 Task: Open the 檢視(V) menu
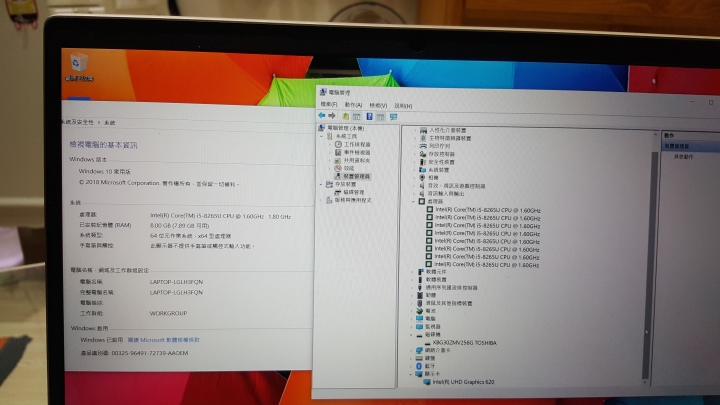coord(378,106)
